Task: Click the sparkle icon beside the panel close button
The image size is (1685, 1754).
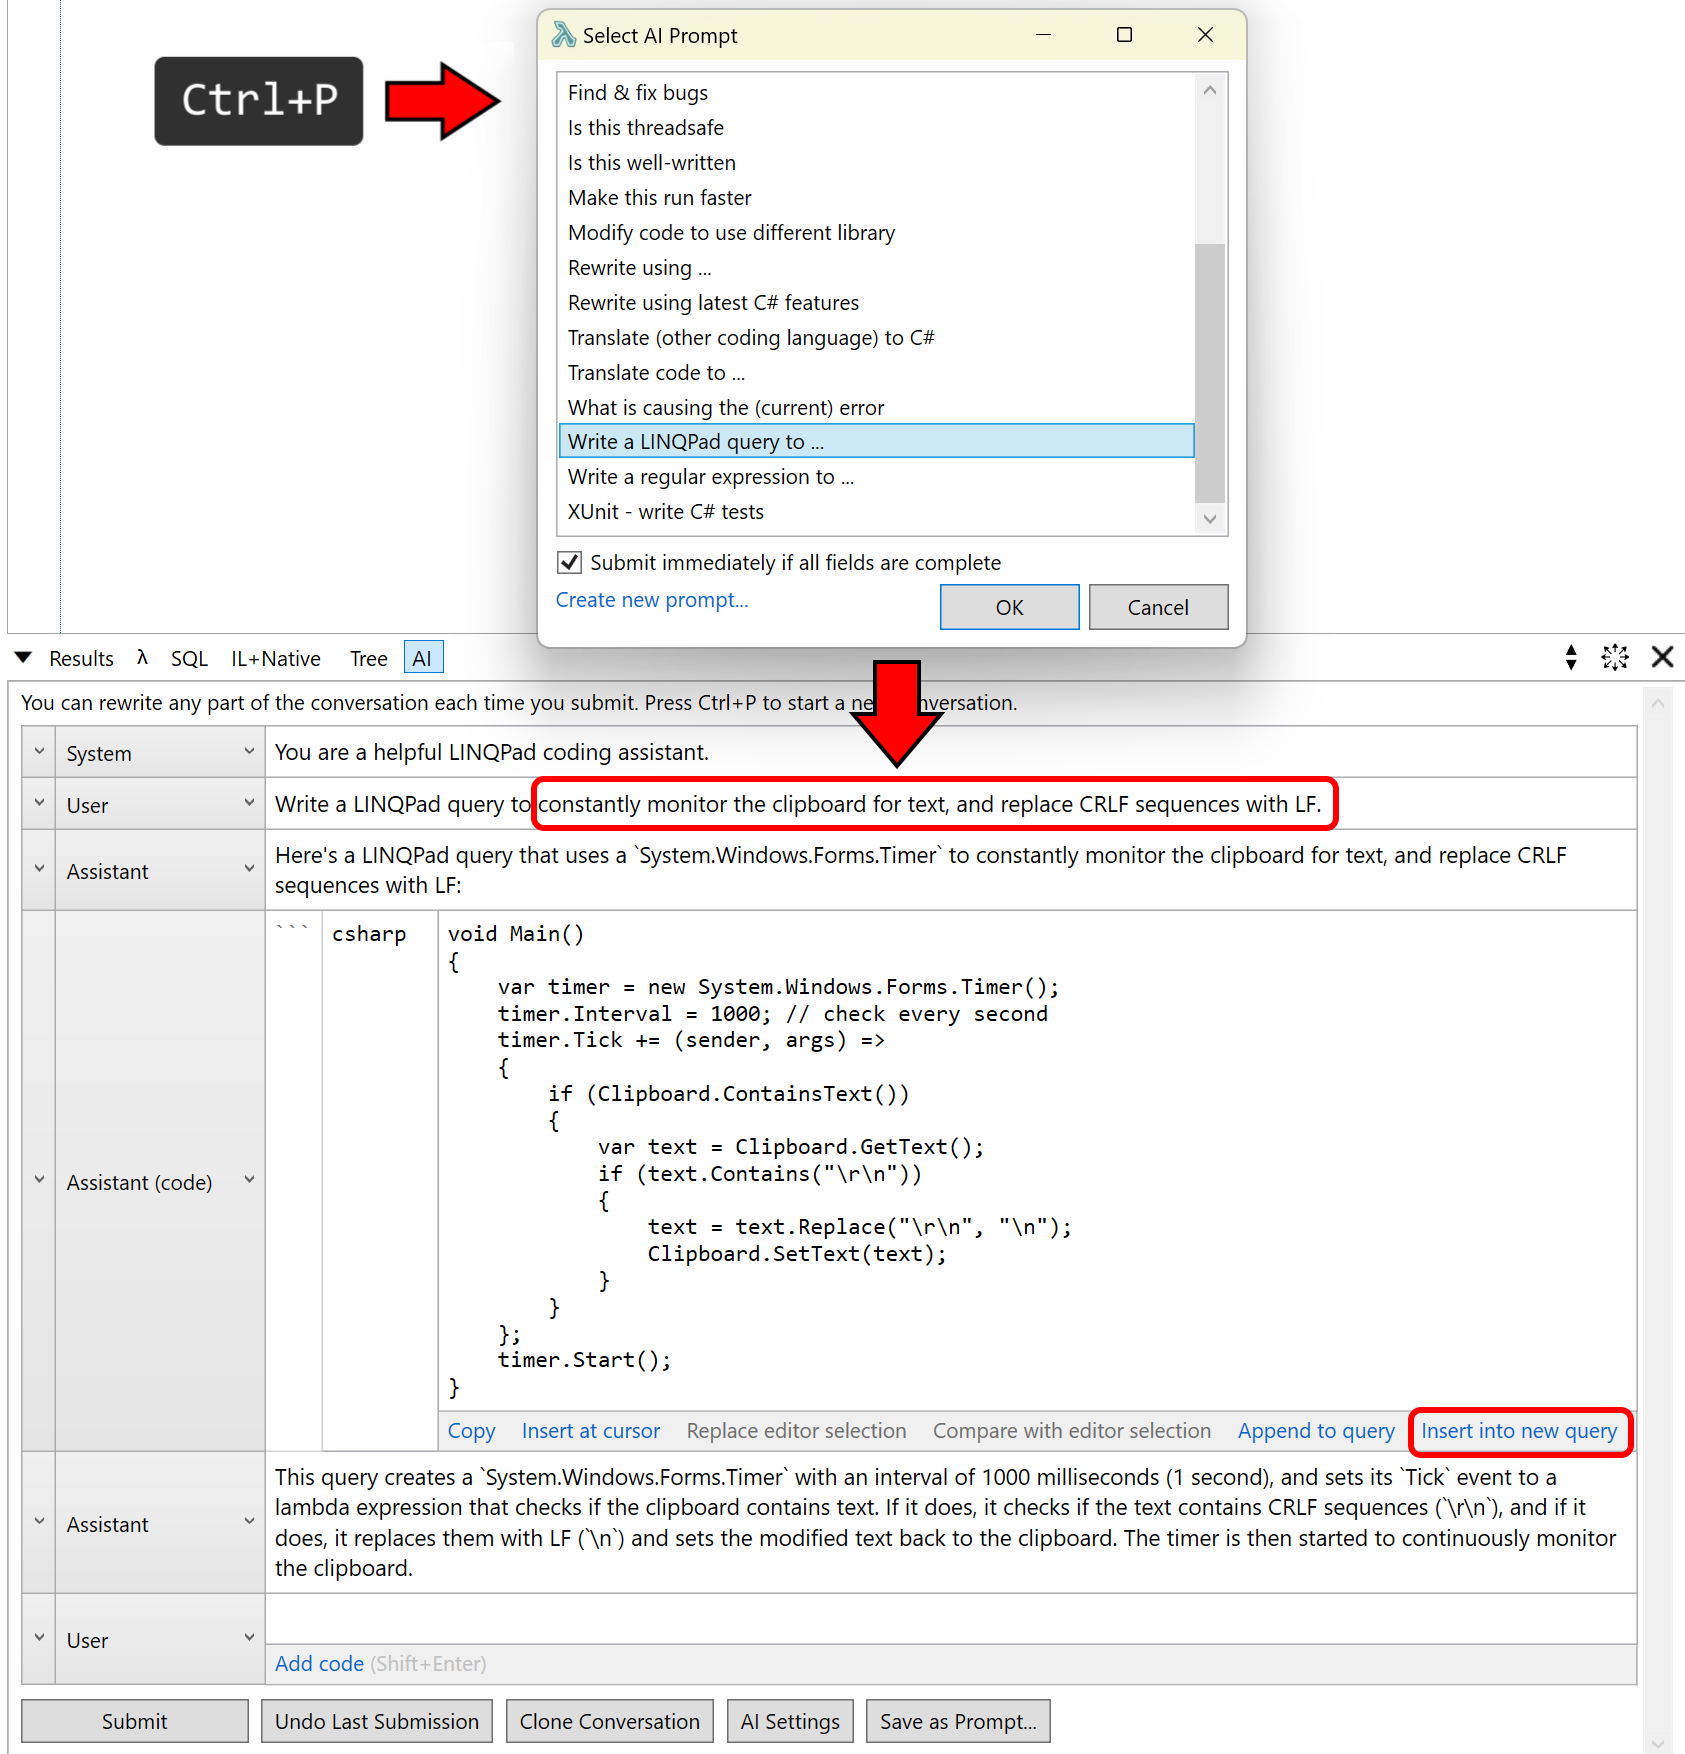Action: (1614, 657)
